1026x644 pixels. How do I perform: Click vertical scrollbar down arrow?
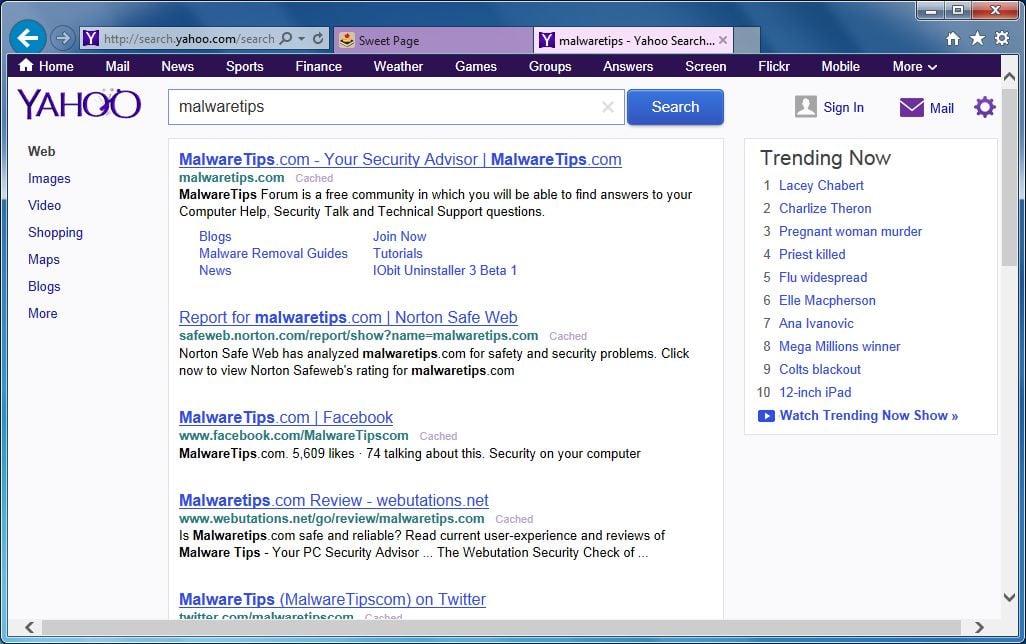point(1010,597)
